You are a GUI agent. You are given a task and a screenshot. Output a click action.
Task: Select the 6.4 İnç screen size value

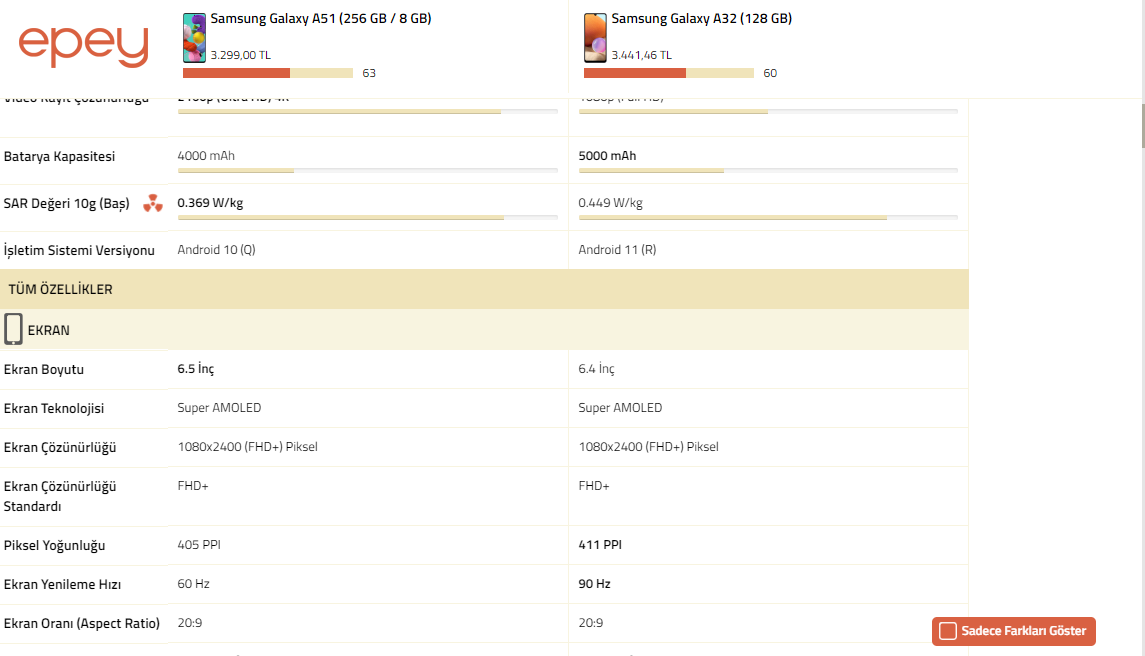[x=597, y=369]
